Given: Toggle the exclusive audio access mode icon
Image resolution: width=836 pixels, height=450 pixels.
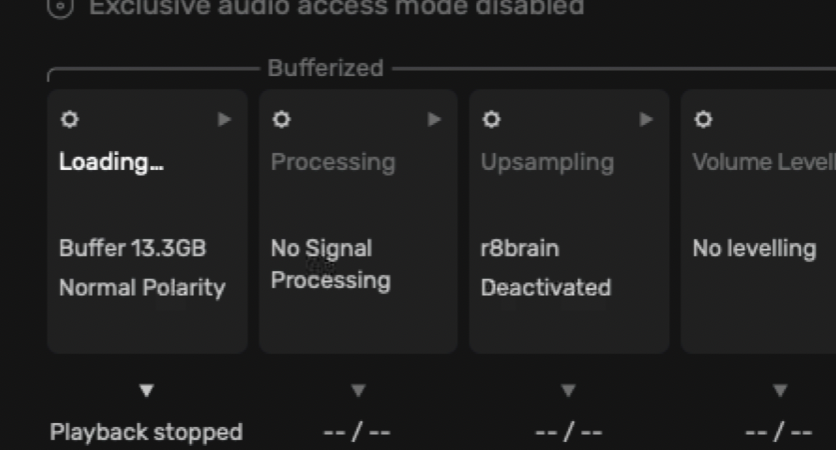Looking at the screenshot, I should coord(60,7).
